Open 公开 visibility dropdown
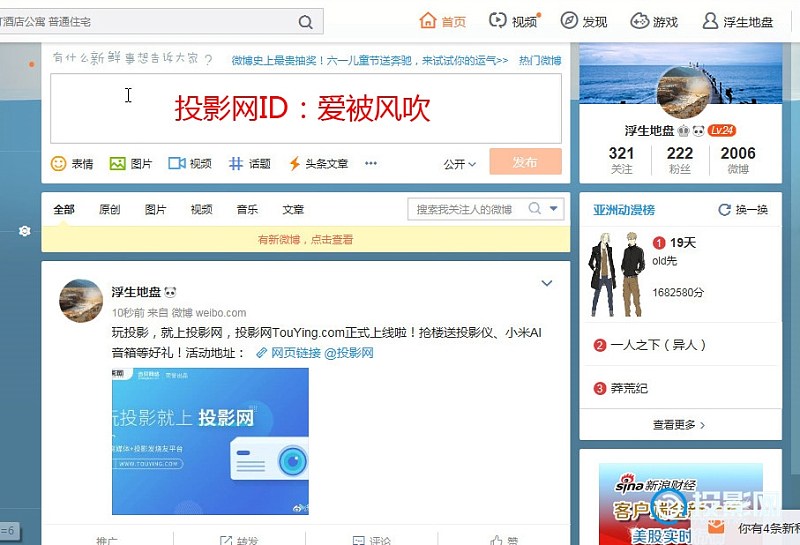800x545 pixels. tap(459, 164)
